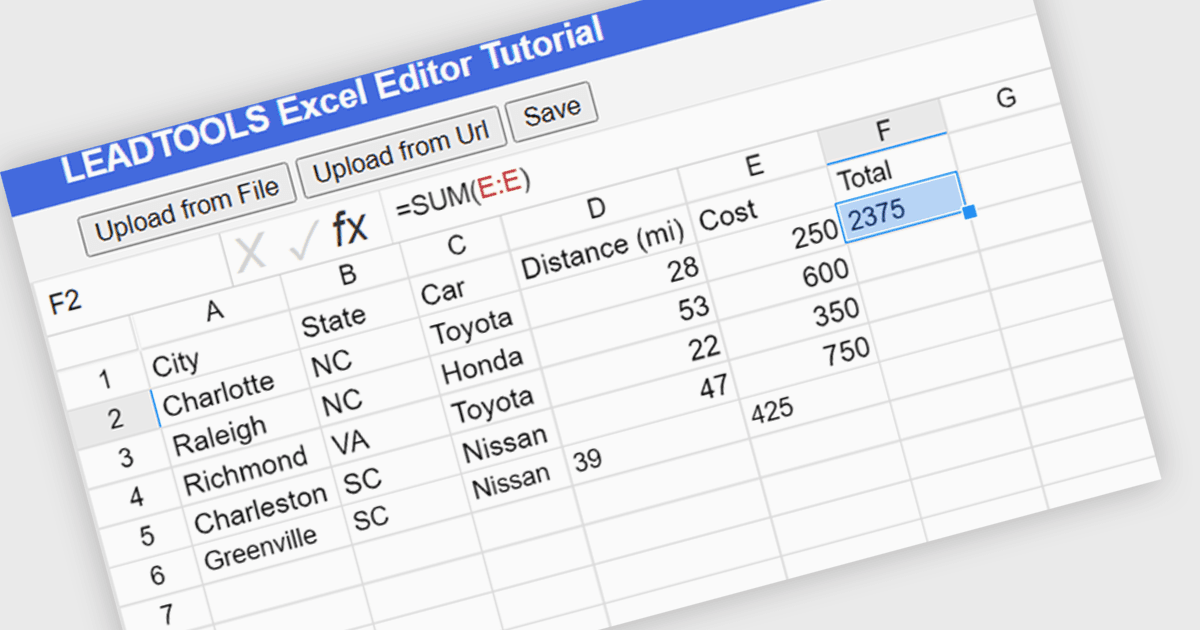Select column header A

pos(214,311)
